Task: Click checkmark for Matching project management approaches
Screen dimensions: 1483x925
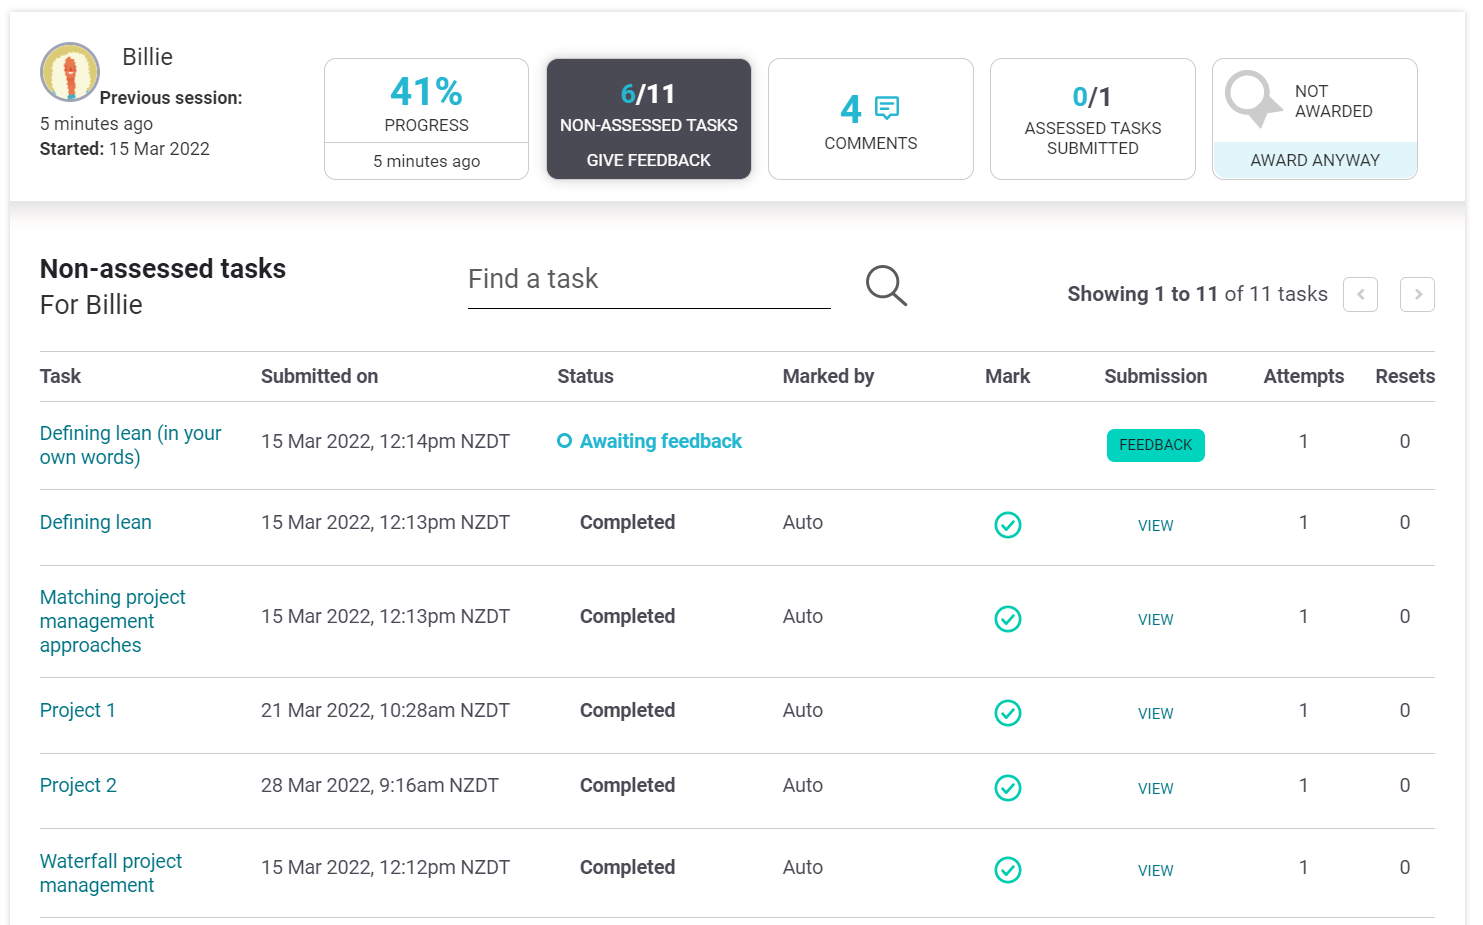Action: pyautogui.click(x=1007, y=619)
